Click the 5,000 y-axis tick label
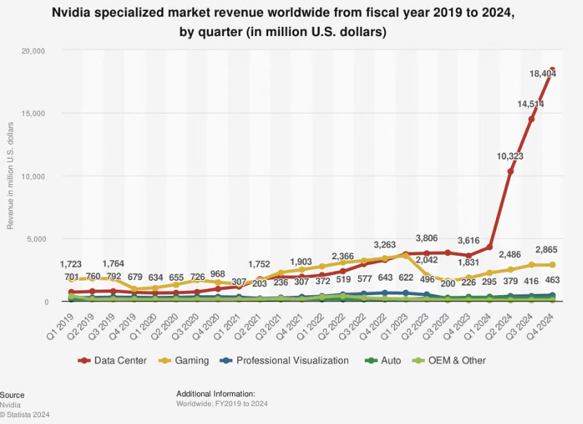Viewport: 583px width, 424px height. 36,239
